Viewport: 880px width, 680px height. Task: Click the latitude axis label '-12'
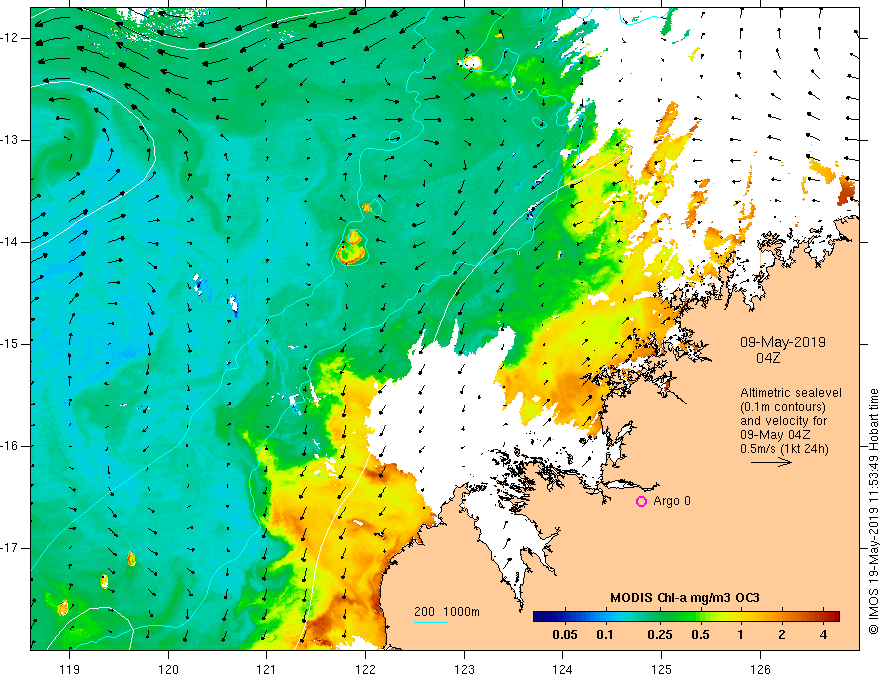[x=11, y=38]
